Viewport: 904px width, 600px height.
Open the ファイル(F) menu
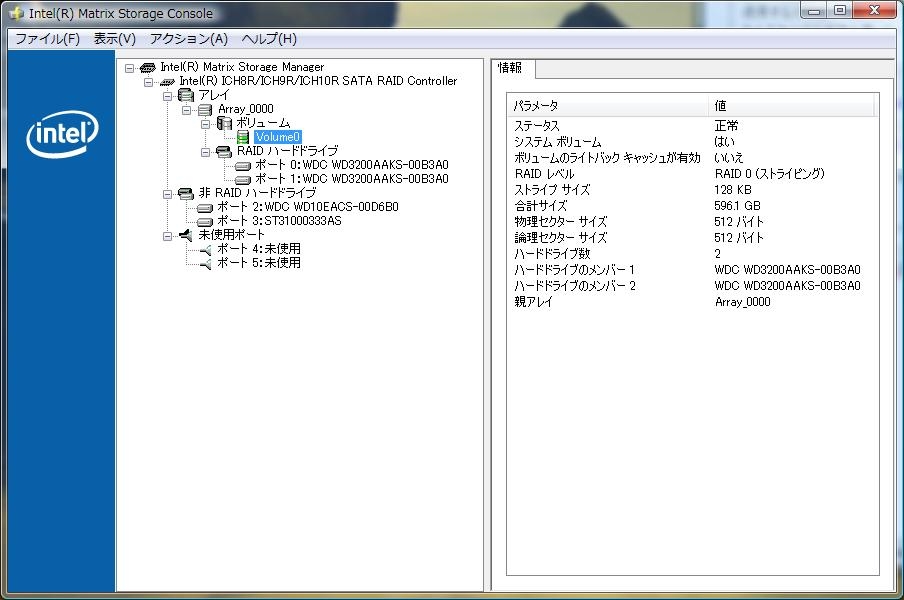point(47,39)
